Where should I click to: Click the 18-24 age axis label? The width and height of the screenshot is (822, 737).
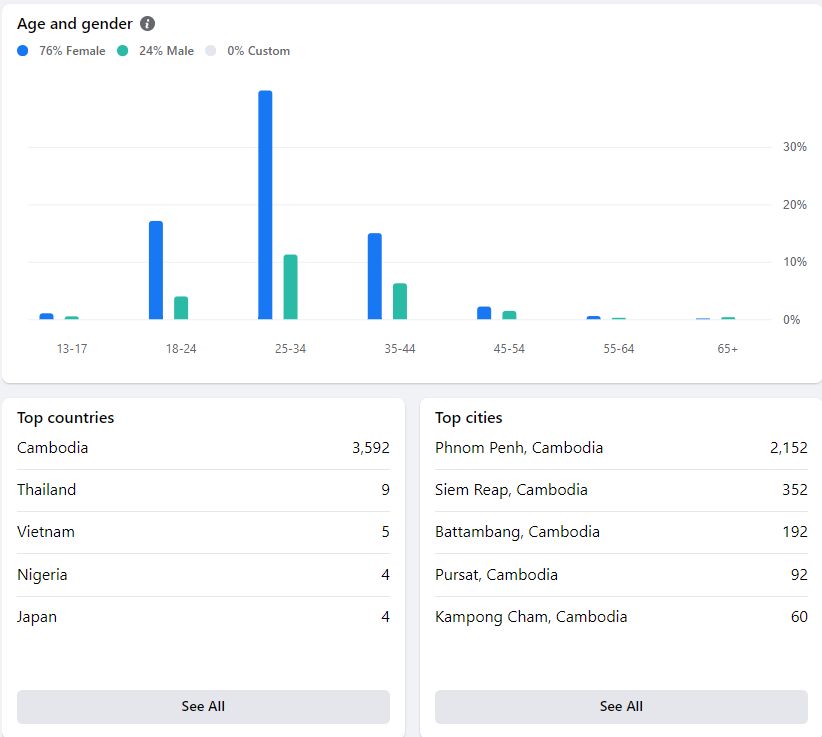coord(181,349)
